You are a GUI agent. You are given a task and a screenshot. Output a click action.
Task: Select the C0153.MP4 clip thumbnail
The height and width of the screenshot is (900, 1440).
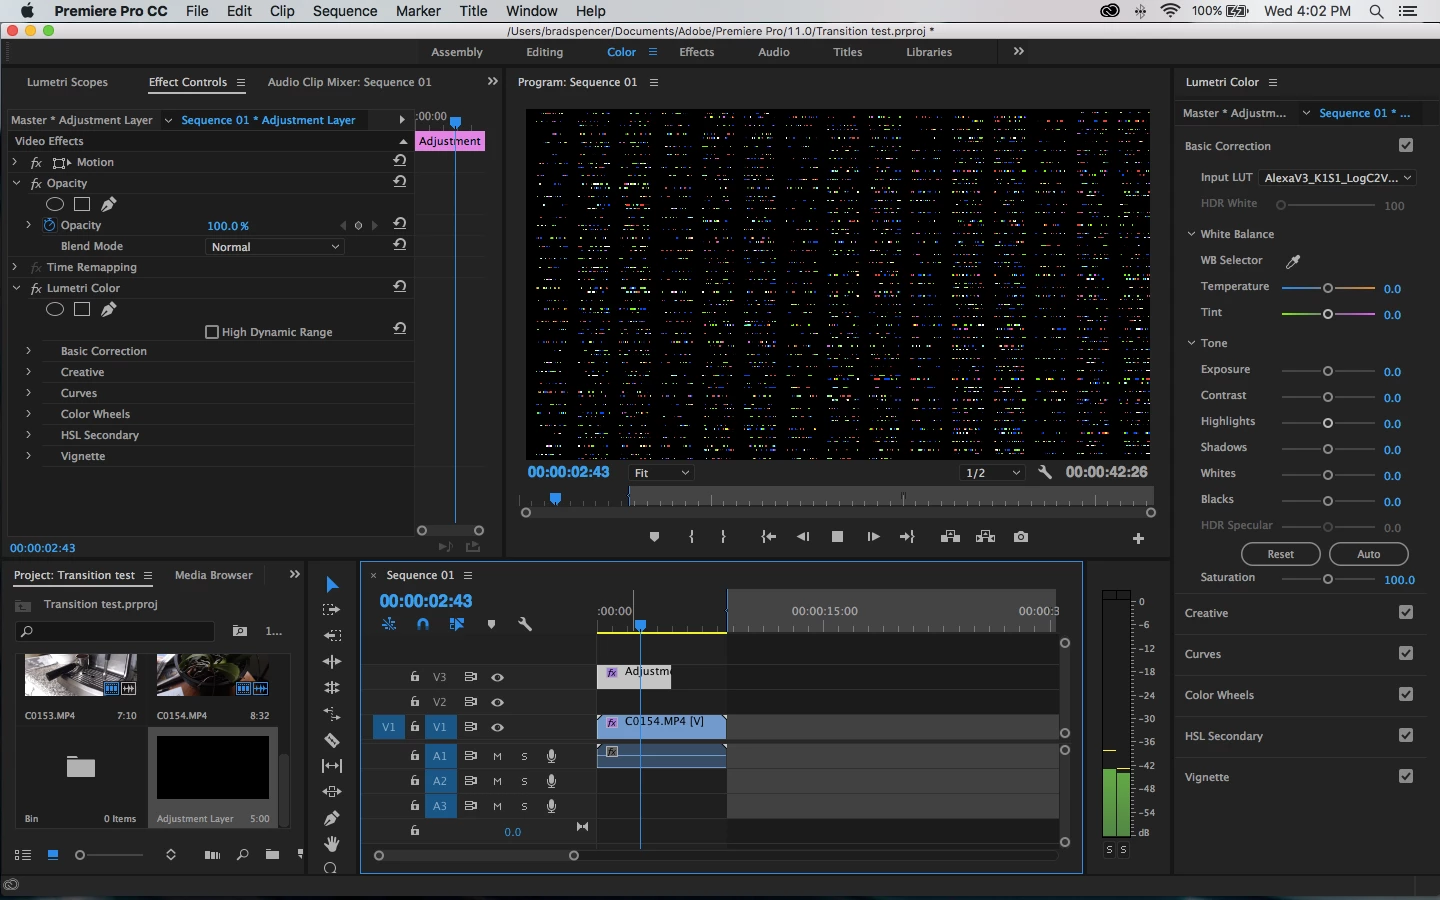click(x=81, y=675)
